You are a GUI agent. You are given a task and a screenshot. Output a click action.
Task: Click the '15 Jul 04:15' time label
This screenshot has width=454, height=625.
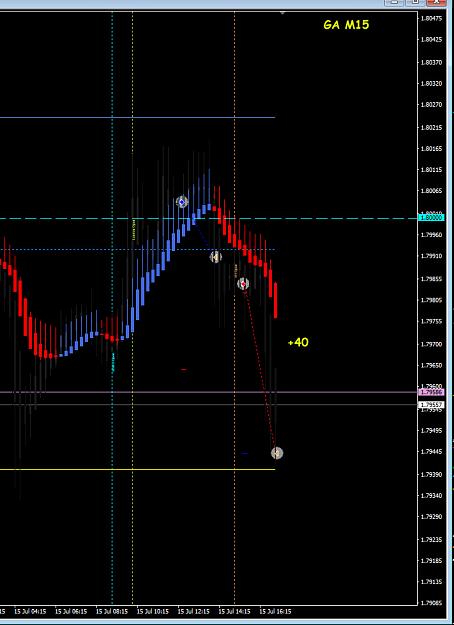[x=30, y=611]
